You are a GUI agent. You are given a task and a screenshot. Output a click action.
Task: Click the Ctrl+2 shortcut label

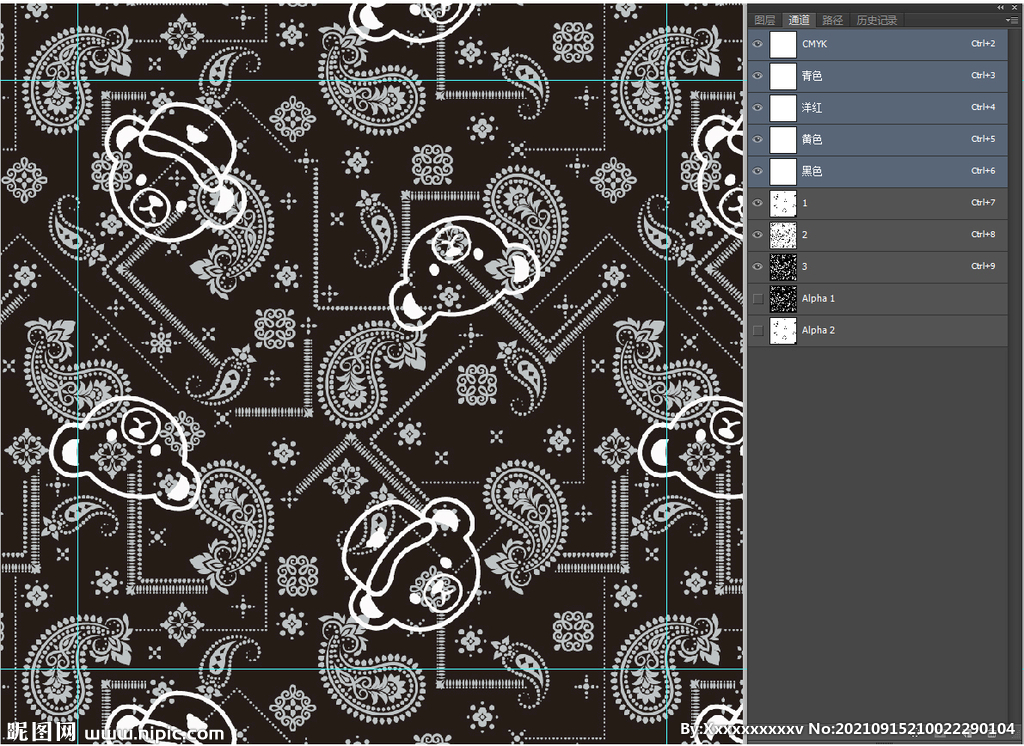[983, 44]
